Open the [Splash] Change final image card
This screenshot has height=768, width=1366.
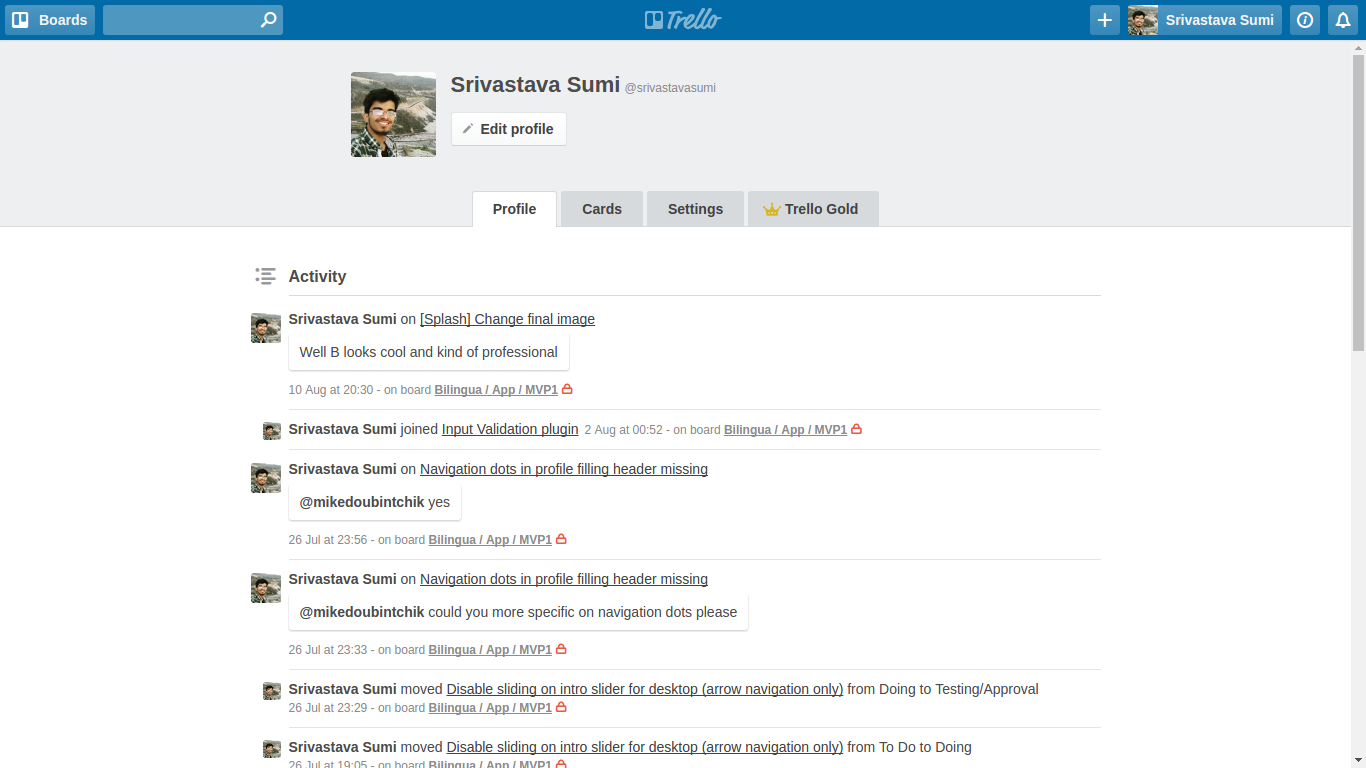coord(507,319)
